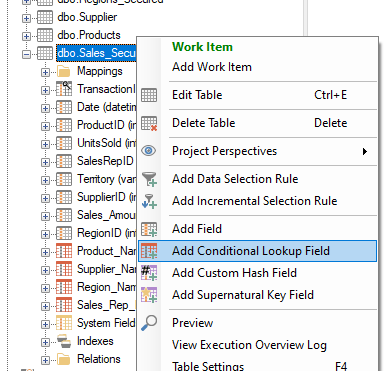Viewport: 391px width, 371px height.
Task: Click the Project Perspectives eye icon
Action: (149, 151)
